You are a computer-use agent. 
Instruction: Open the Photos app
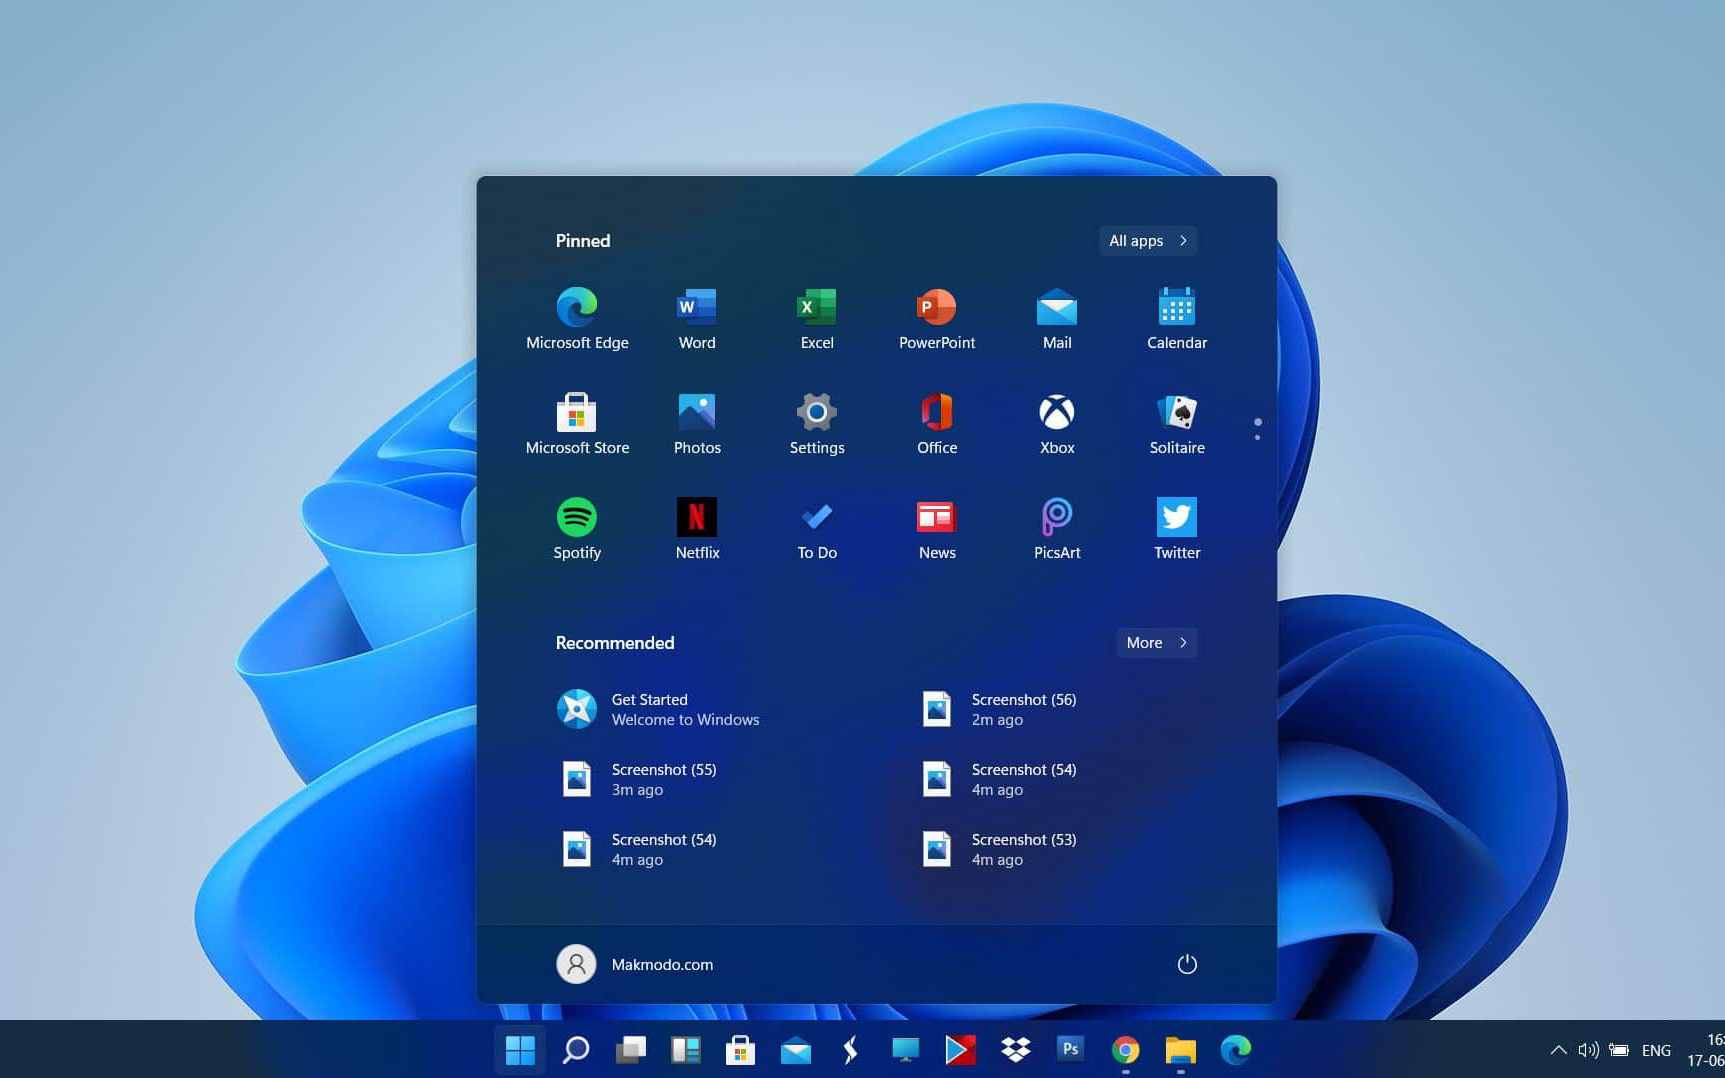697,423
